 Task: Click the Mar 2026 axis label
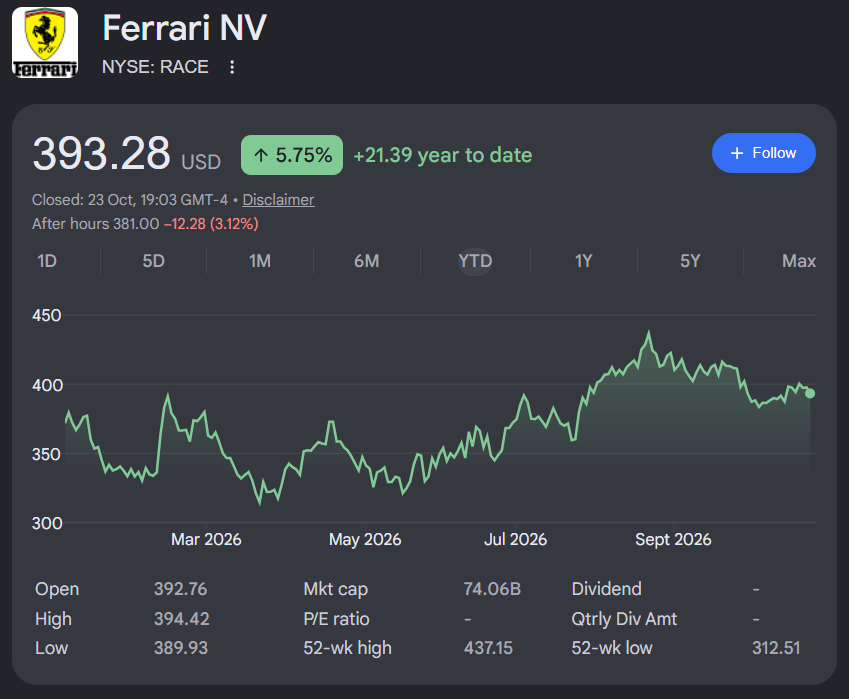click(x=206, y=539)
